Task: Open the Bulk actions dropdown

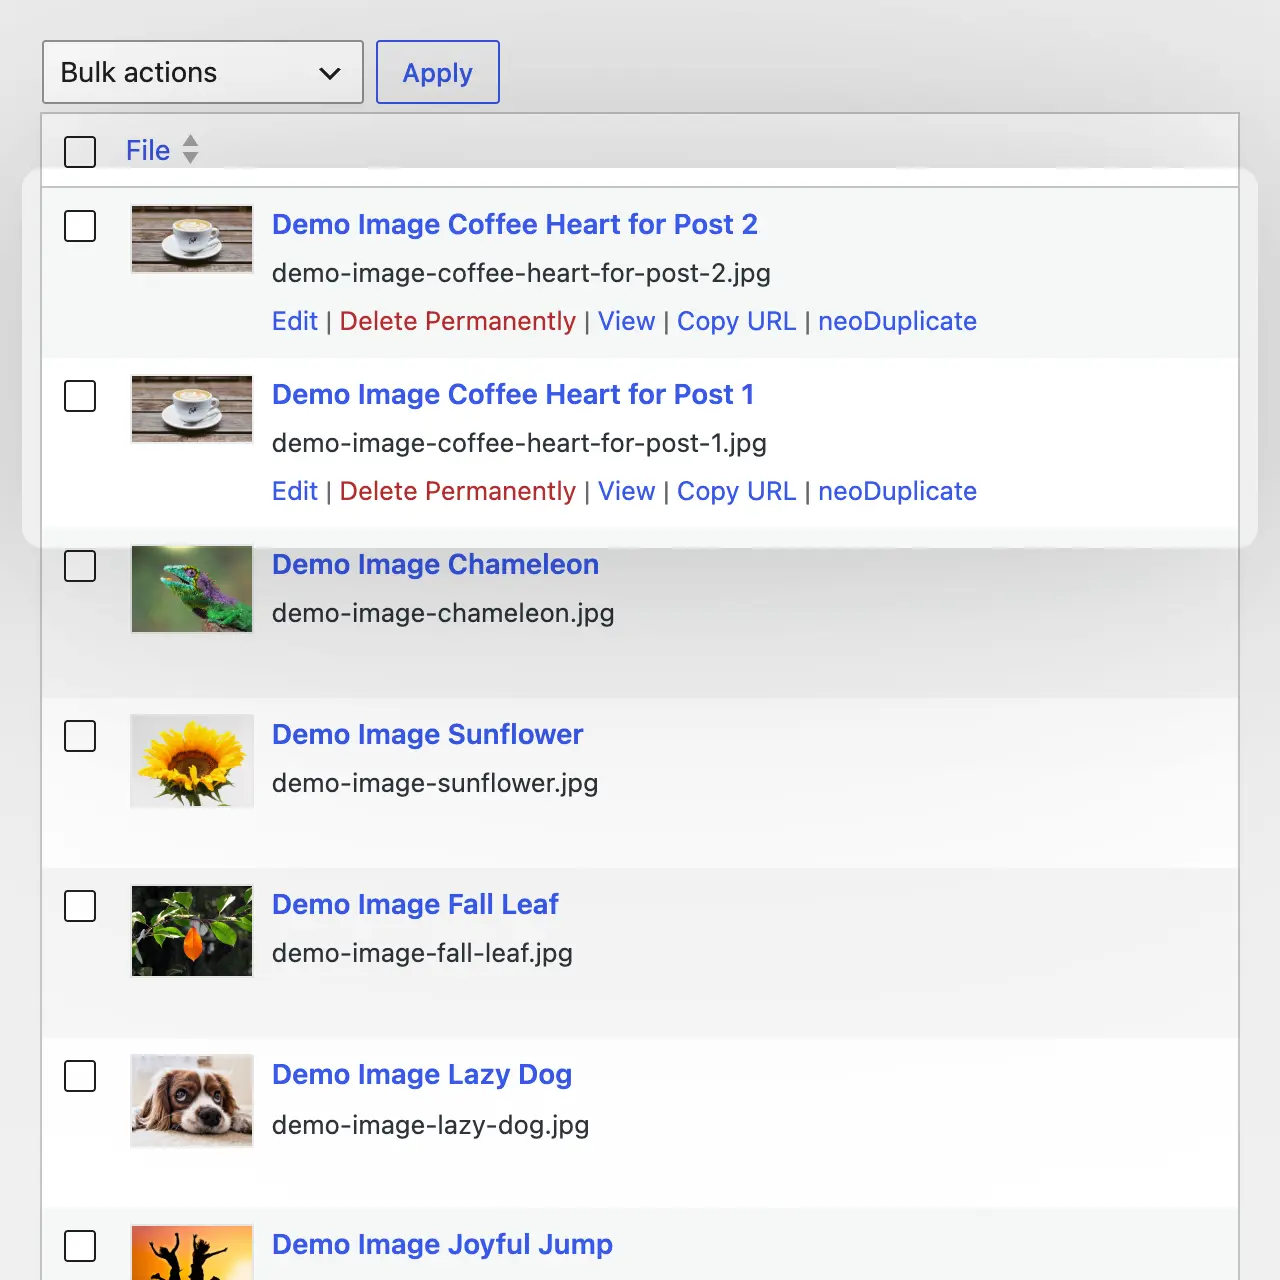Action: click(203, 72)
